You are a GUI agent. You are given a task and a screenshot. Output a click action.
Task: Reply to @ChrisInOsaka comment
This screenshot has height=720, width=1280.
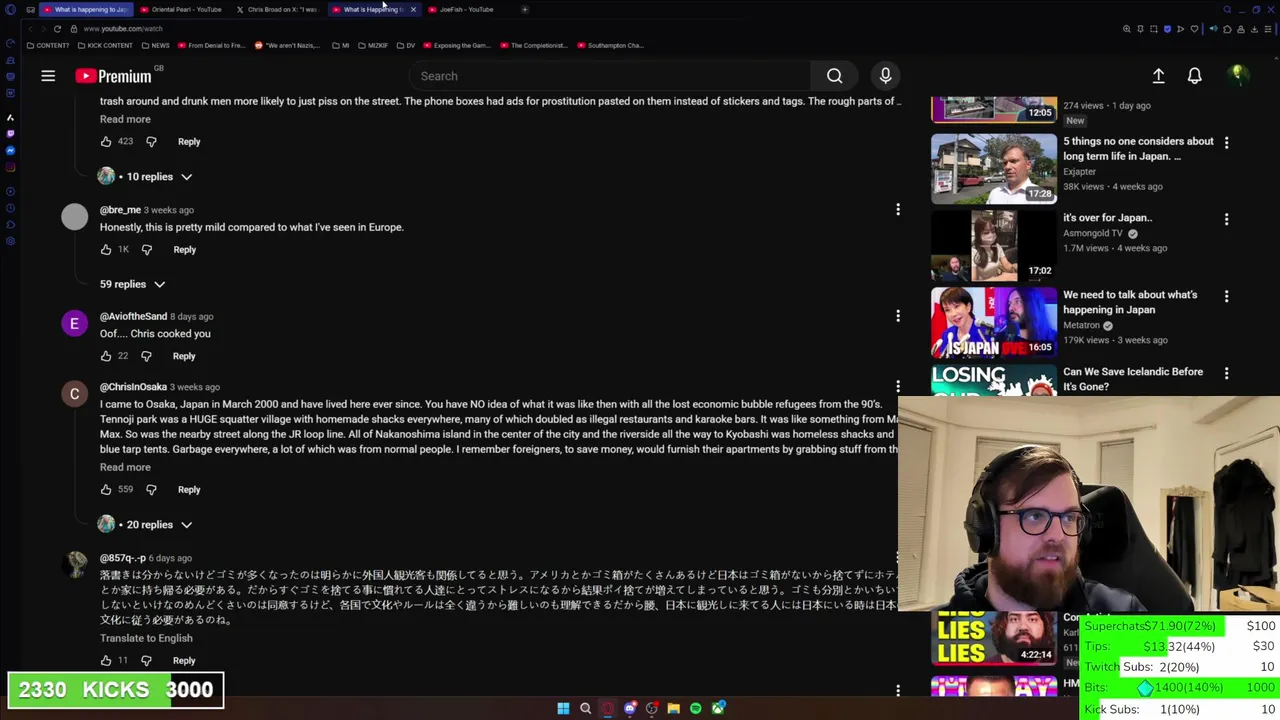tap(189, 489)
